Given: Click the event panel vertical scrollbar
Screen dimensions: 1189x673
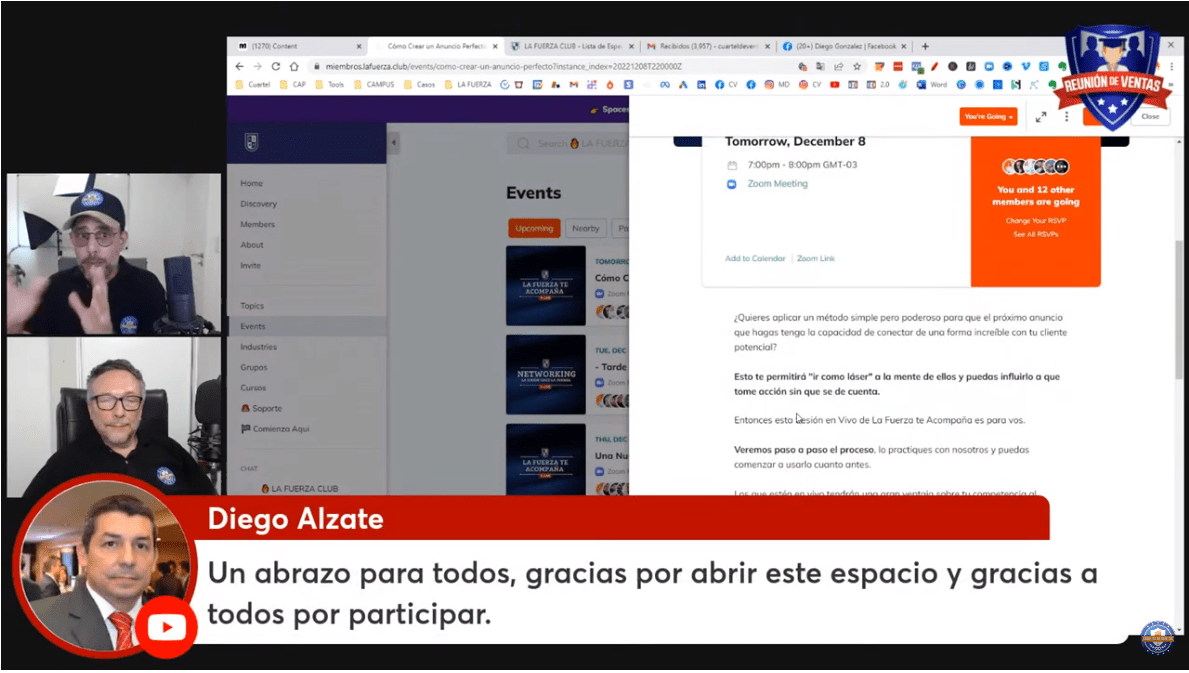Looking at the screenshot, I should coord(1179,300).
